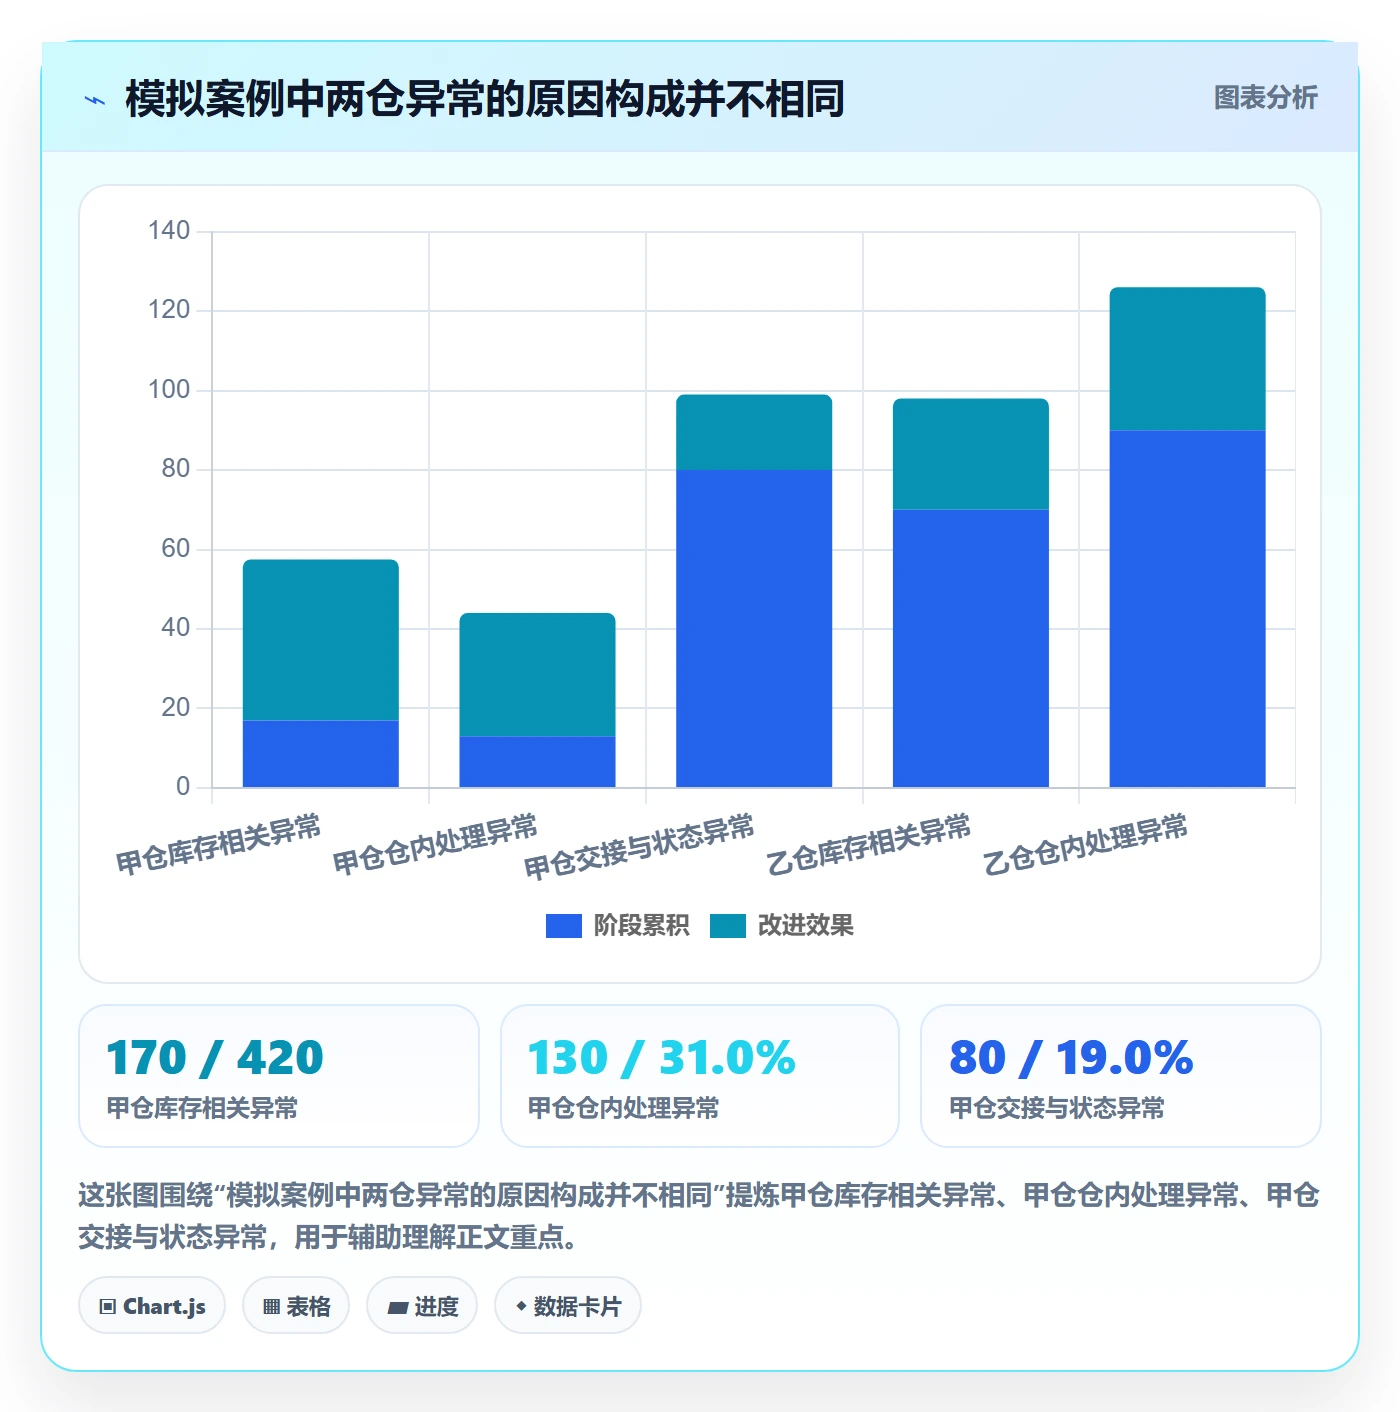Click the lightning icon beside the title
The height and width of the screenshot is (1412, 1400).
click(x=95, y=100)
